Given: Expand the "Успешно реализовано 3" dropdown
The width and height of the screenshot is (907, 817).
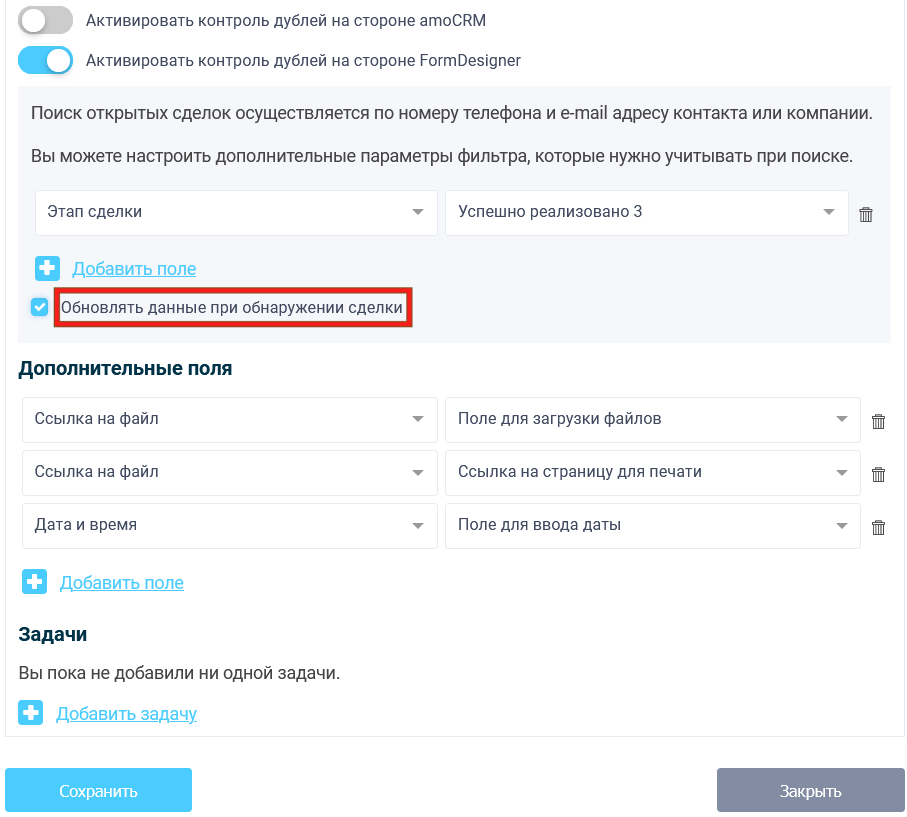Looking at the screenshot, I should click(x=646, y=212).
